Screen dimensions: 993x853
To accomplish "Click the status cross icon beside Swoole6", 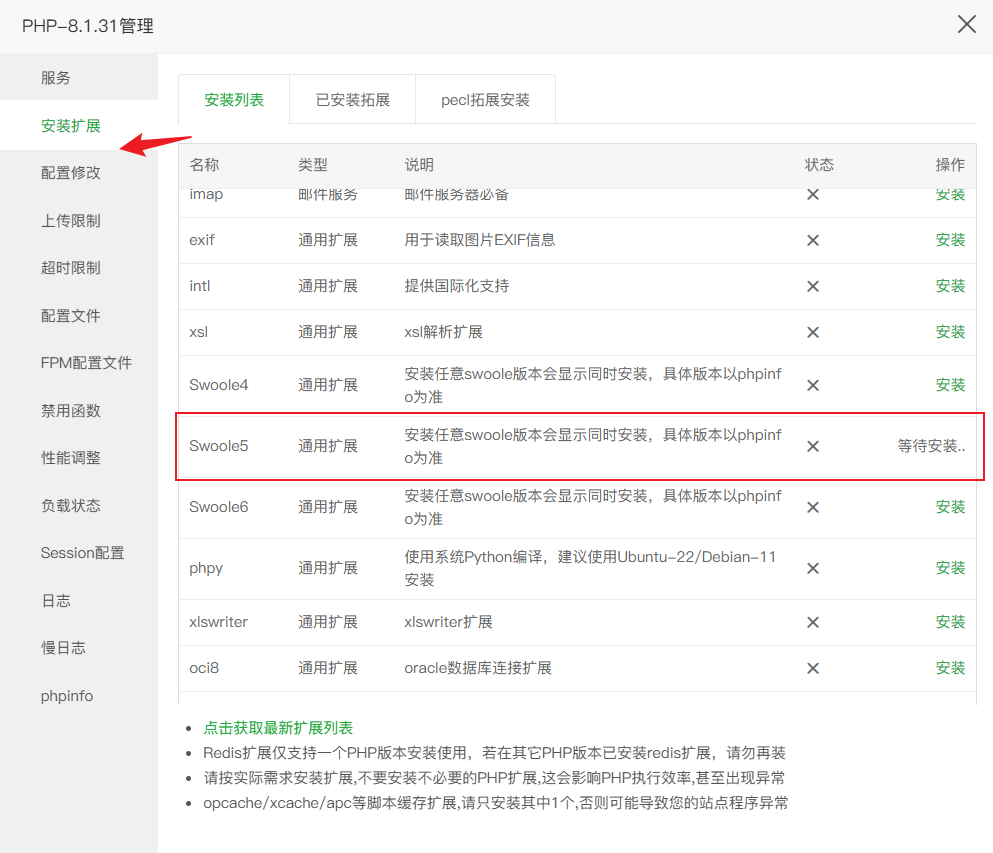I will 813,507.
